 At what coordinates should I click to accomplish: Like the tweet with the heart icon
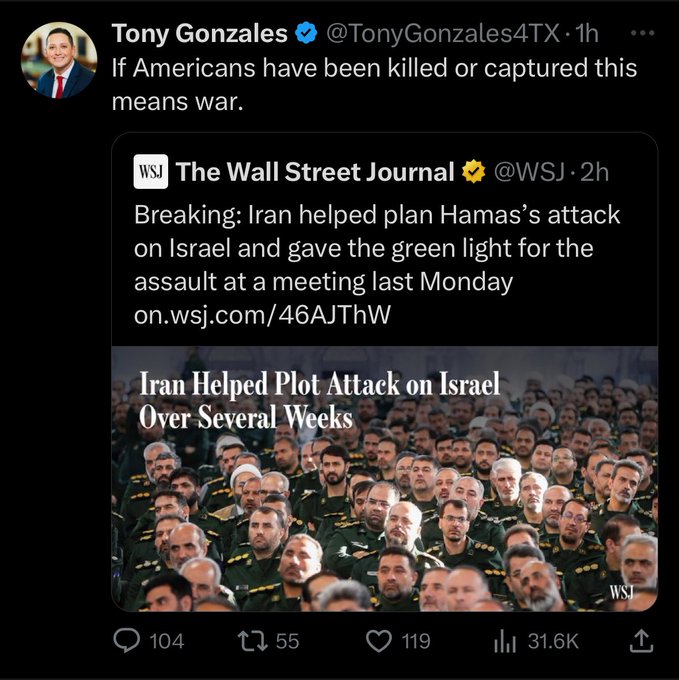point(378,641)
